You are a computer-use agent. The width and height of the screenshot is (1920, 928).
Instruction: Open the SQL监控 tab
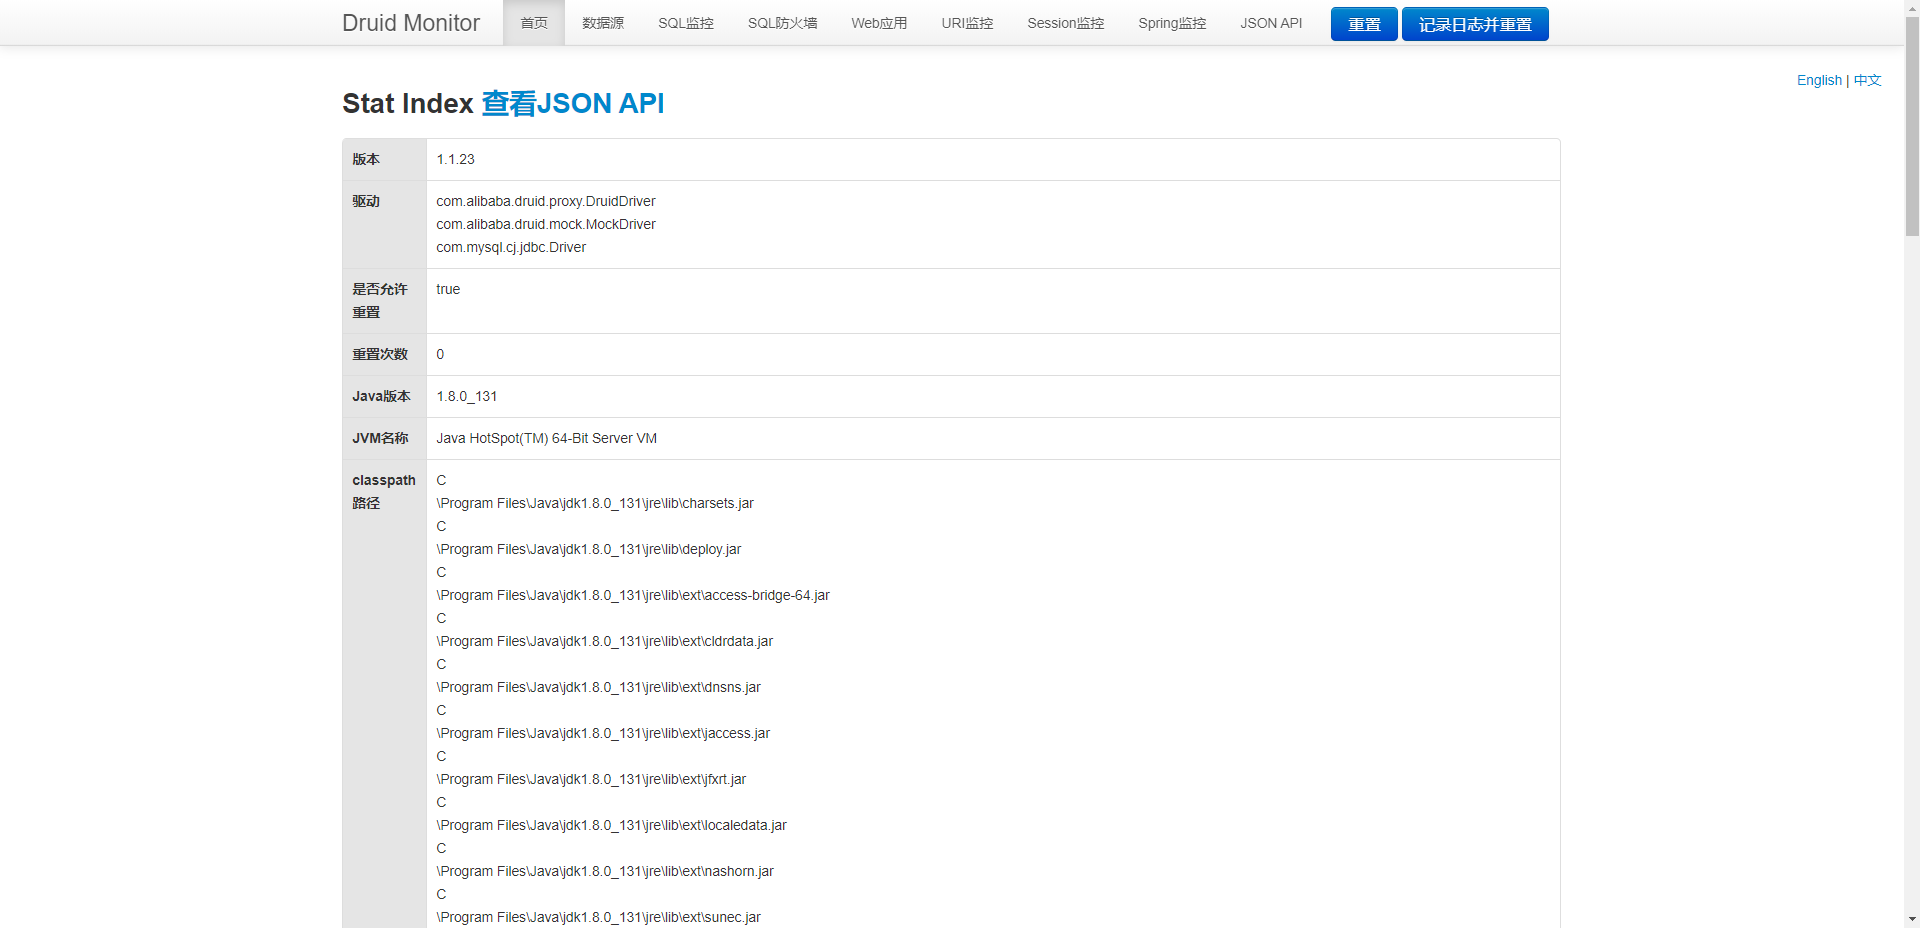point(685,23)
